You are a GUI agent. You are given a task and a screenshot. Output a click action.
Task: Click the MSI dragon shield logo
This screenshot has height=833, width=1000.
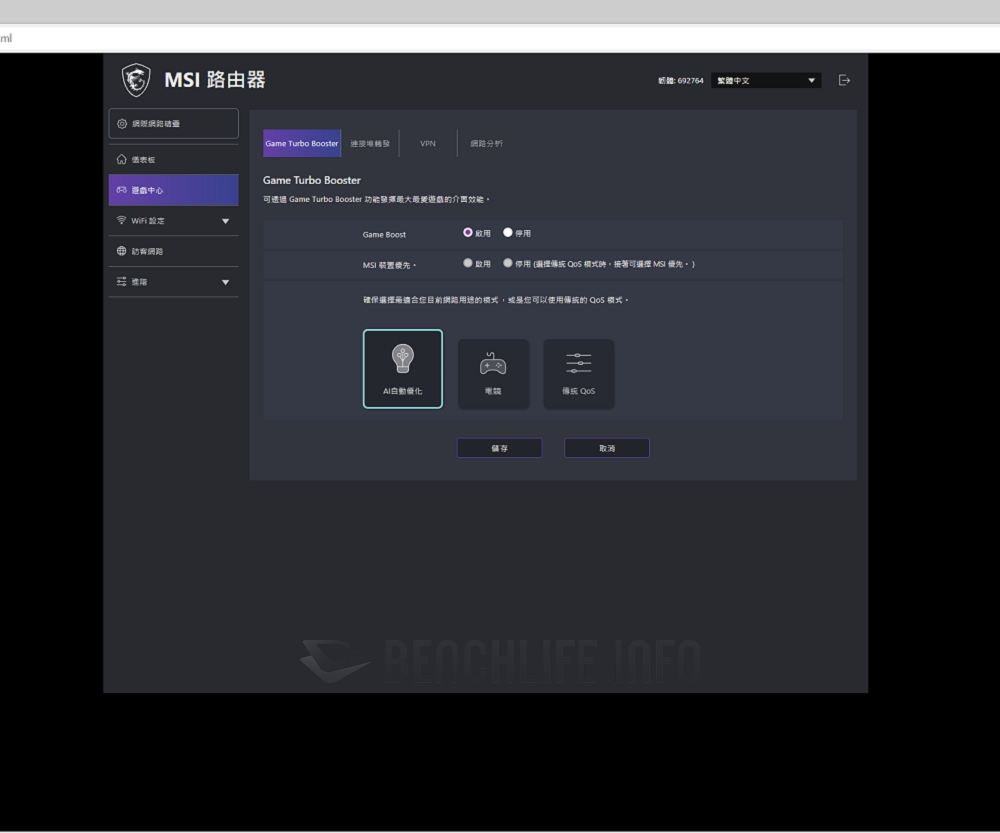(x=136, y=80)
